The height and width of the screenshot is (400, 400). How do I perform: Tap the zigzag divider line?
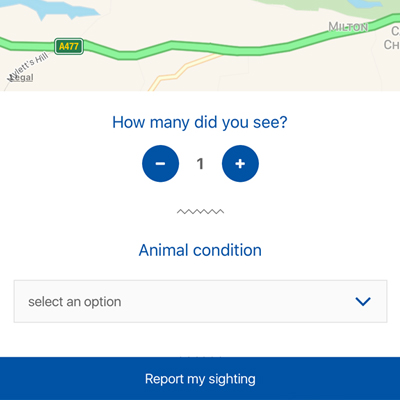(x=200, y=211)
